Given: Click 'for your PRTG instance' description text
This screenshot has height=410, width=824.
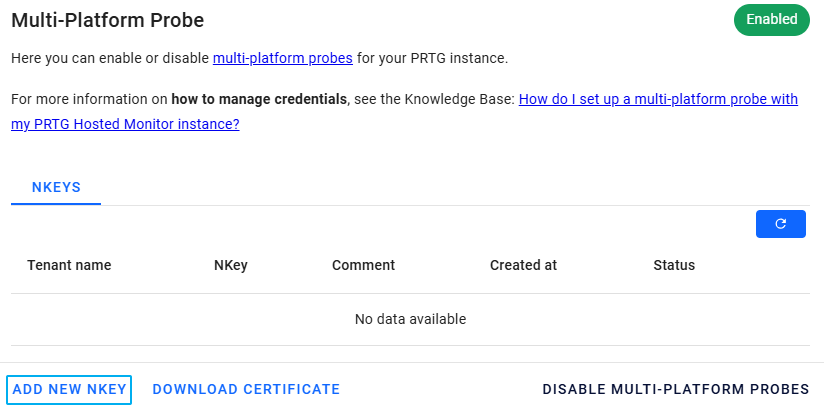Looking at the screenshot, I should click(x=432, y=58).
